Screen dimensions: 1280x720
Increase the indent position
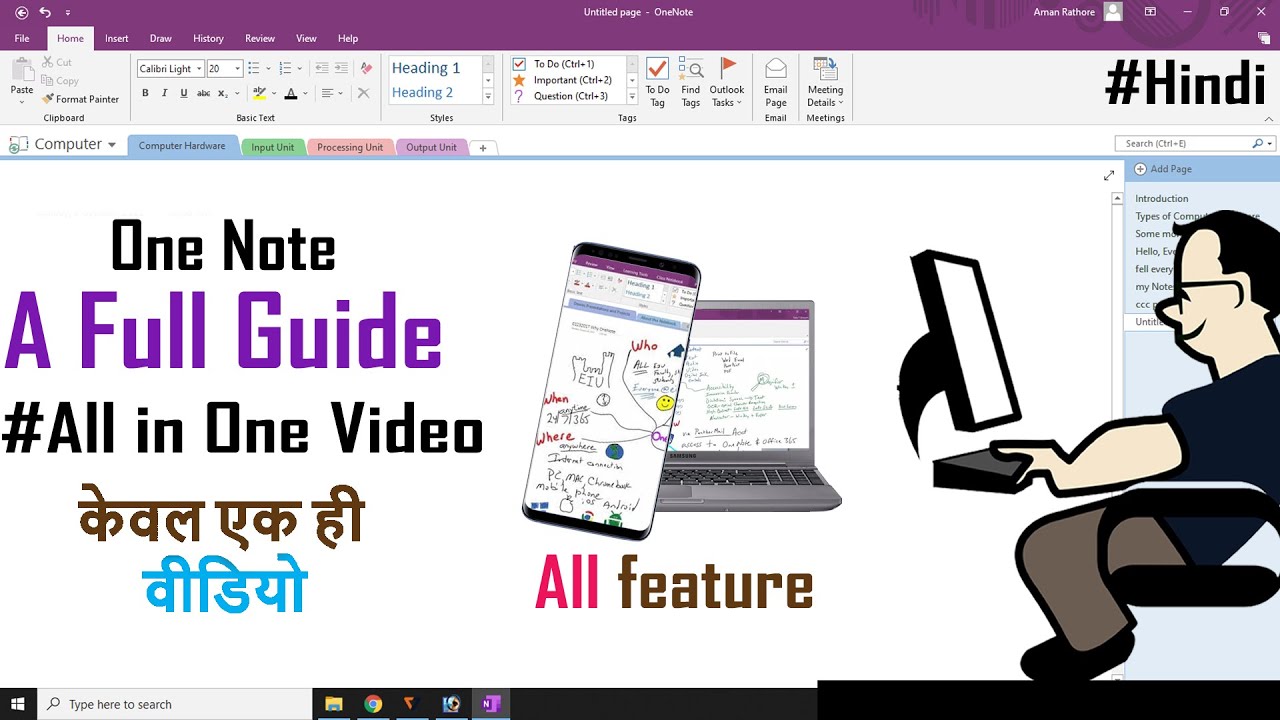(x=341, y=68)
